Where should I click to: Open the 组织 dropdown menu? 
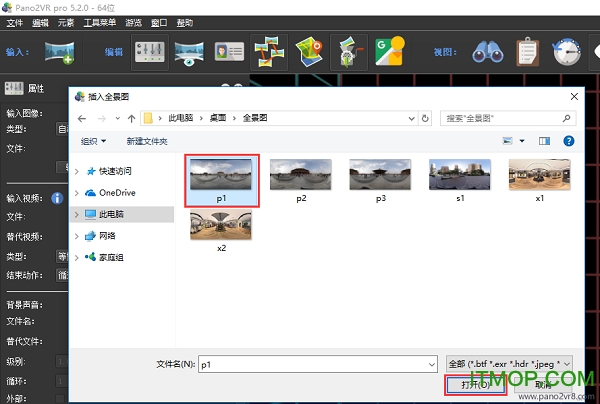pyautogui.click(x=94, y=142)
